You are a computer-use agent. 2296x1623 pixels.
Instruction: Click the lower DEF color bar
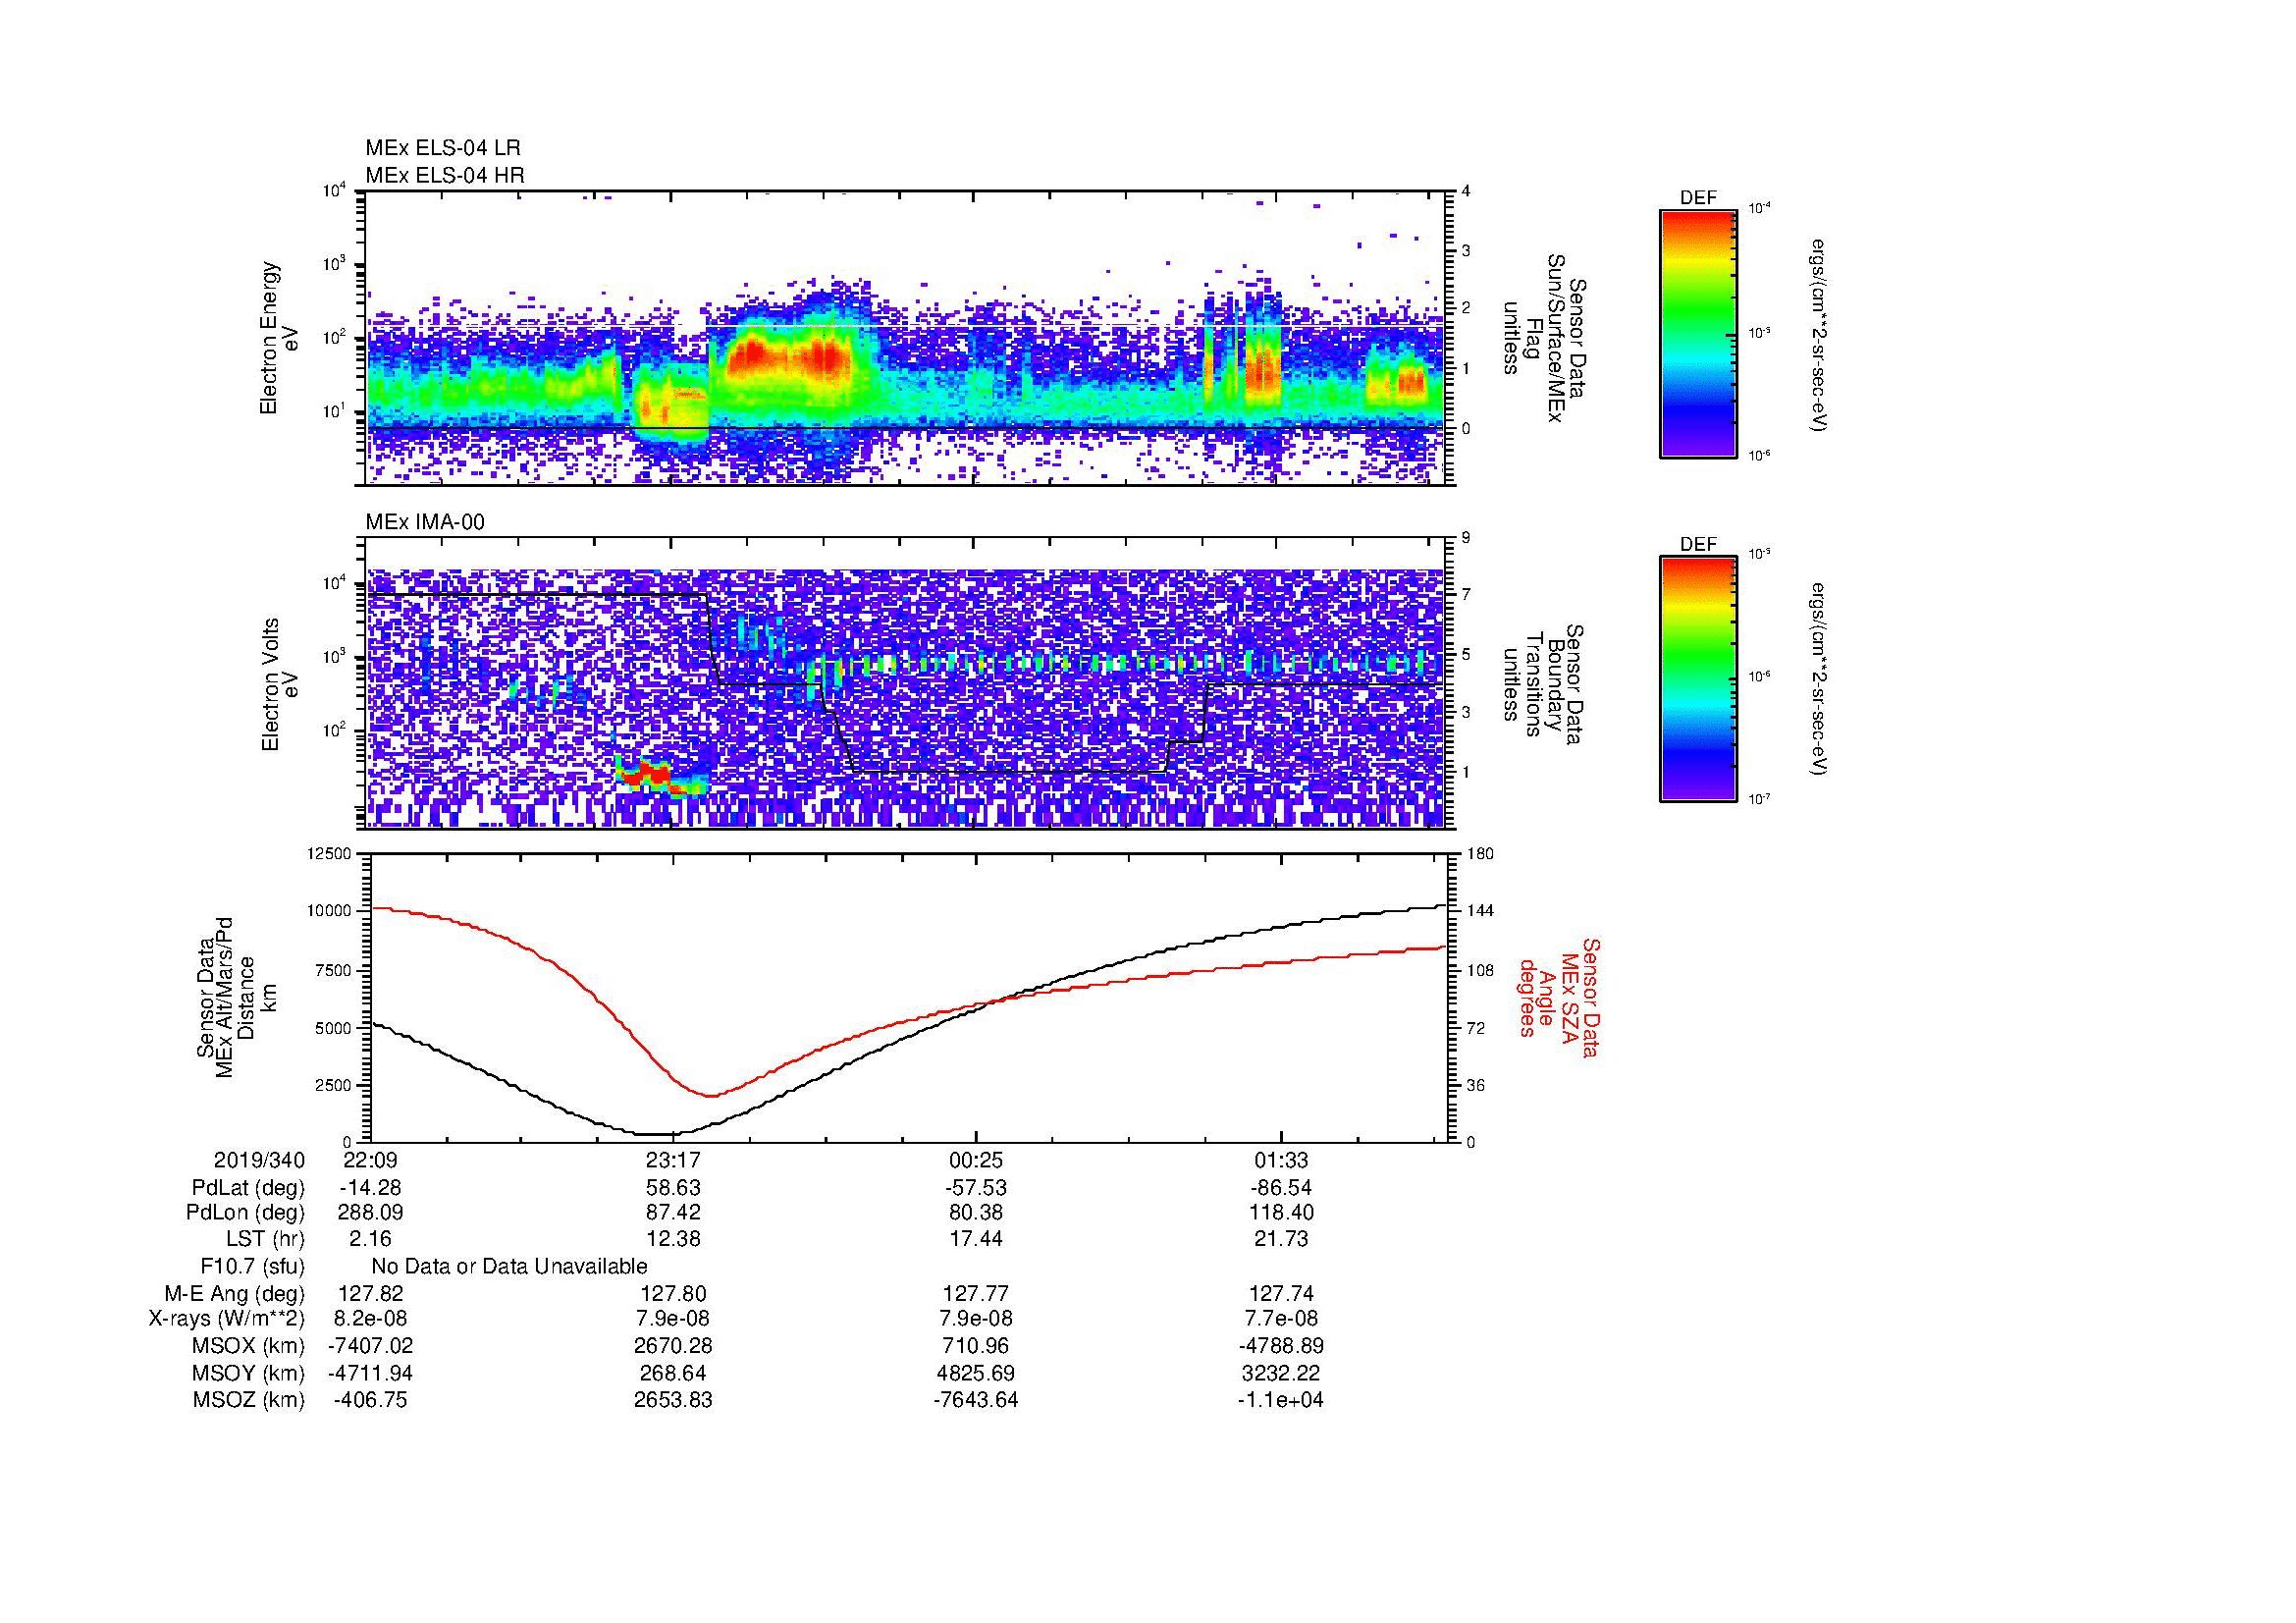click(1697, 679)
